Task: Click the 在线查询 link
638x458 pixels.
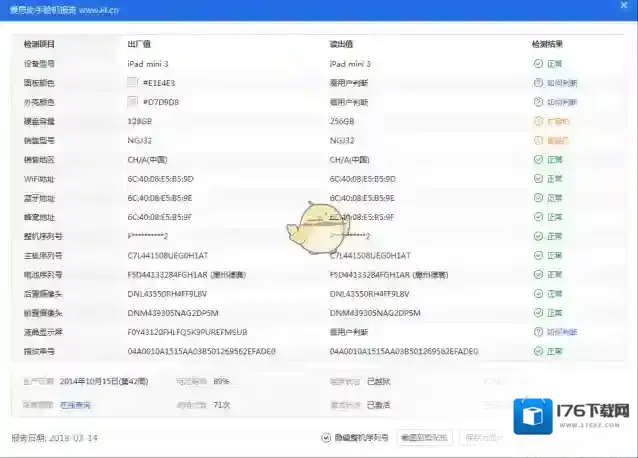Action: point(75,405)
